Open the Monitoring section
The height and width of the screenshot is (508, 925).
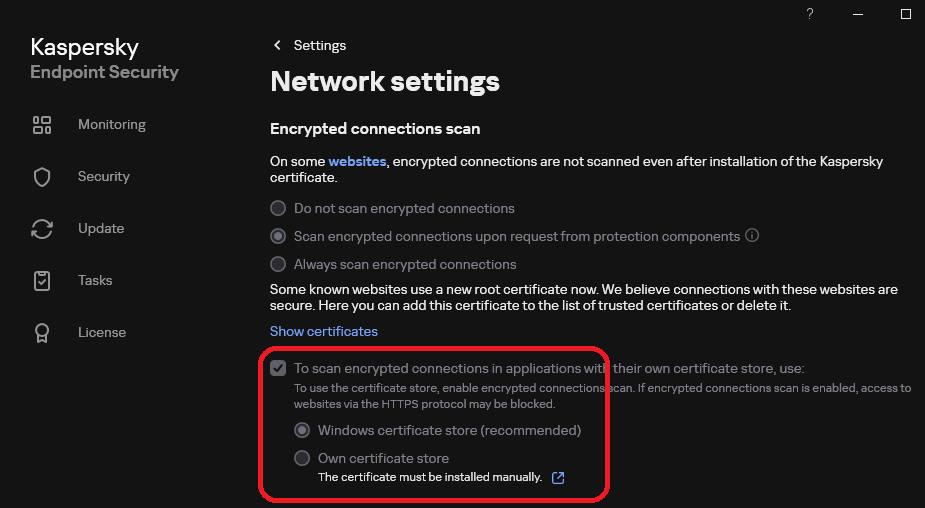(x=112, y=125)
